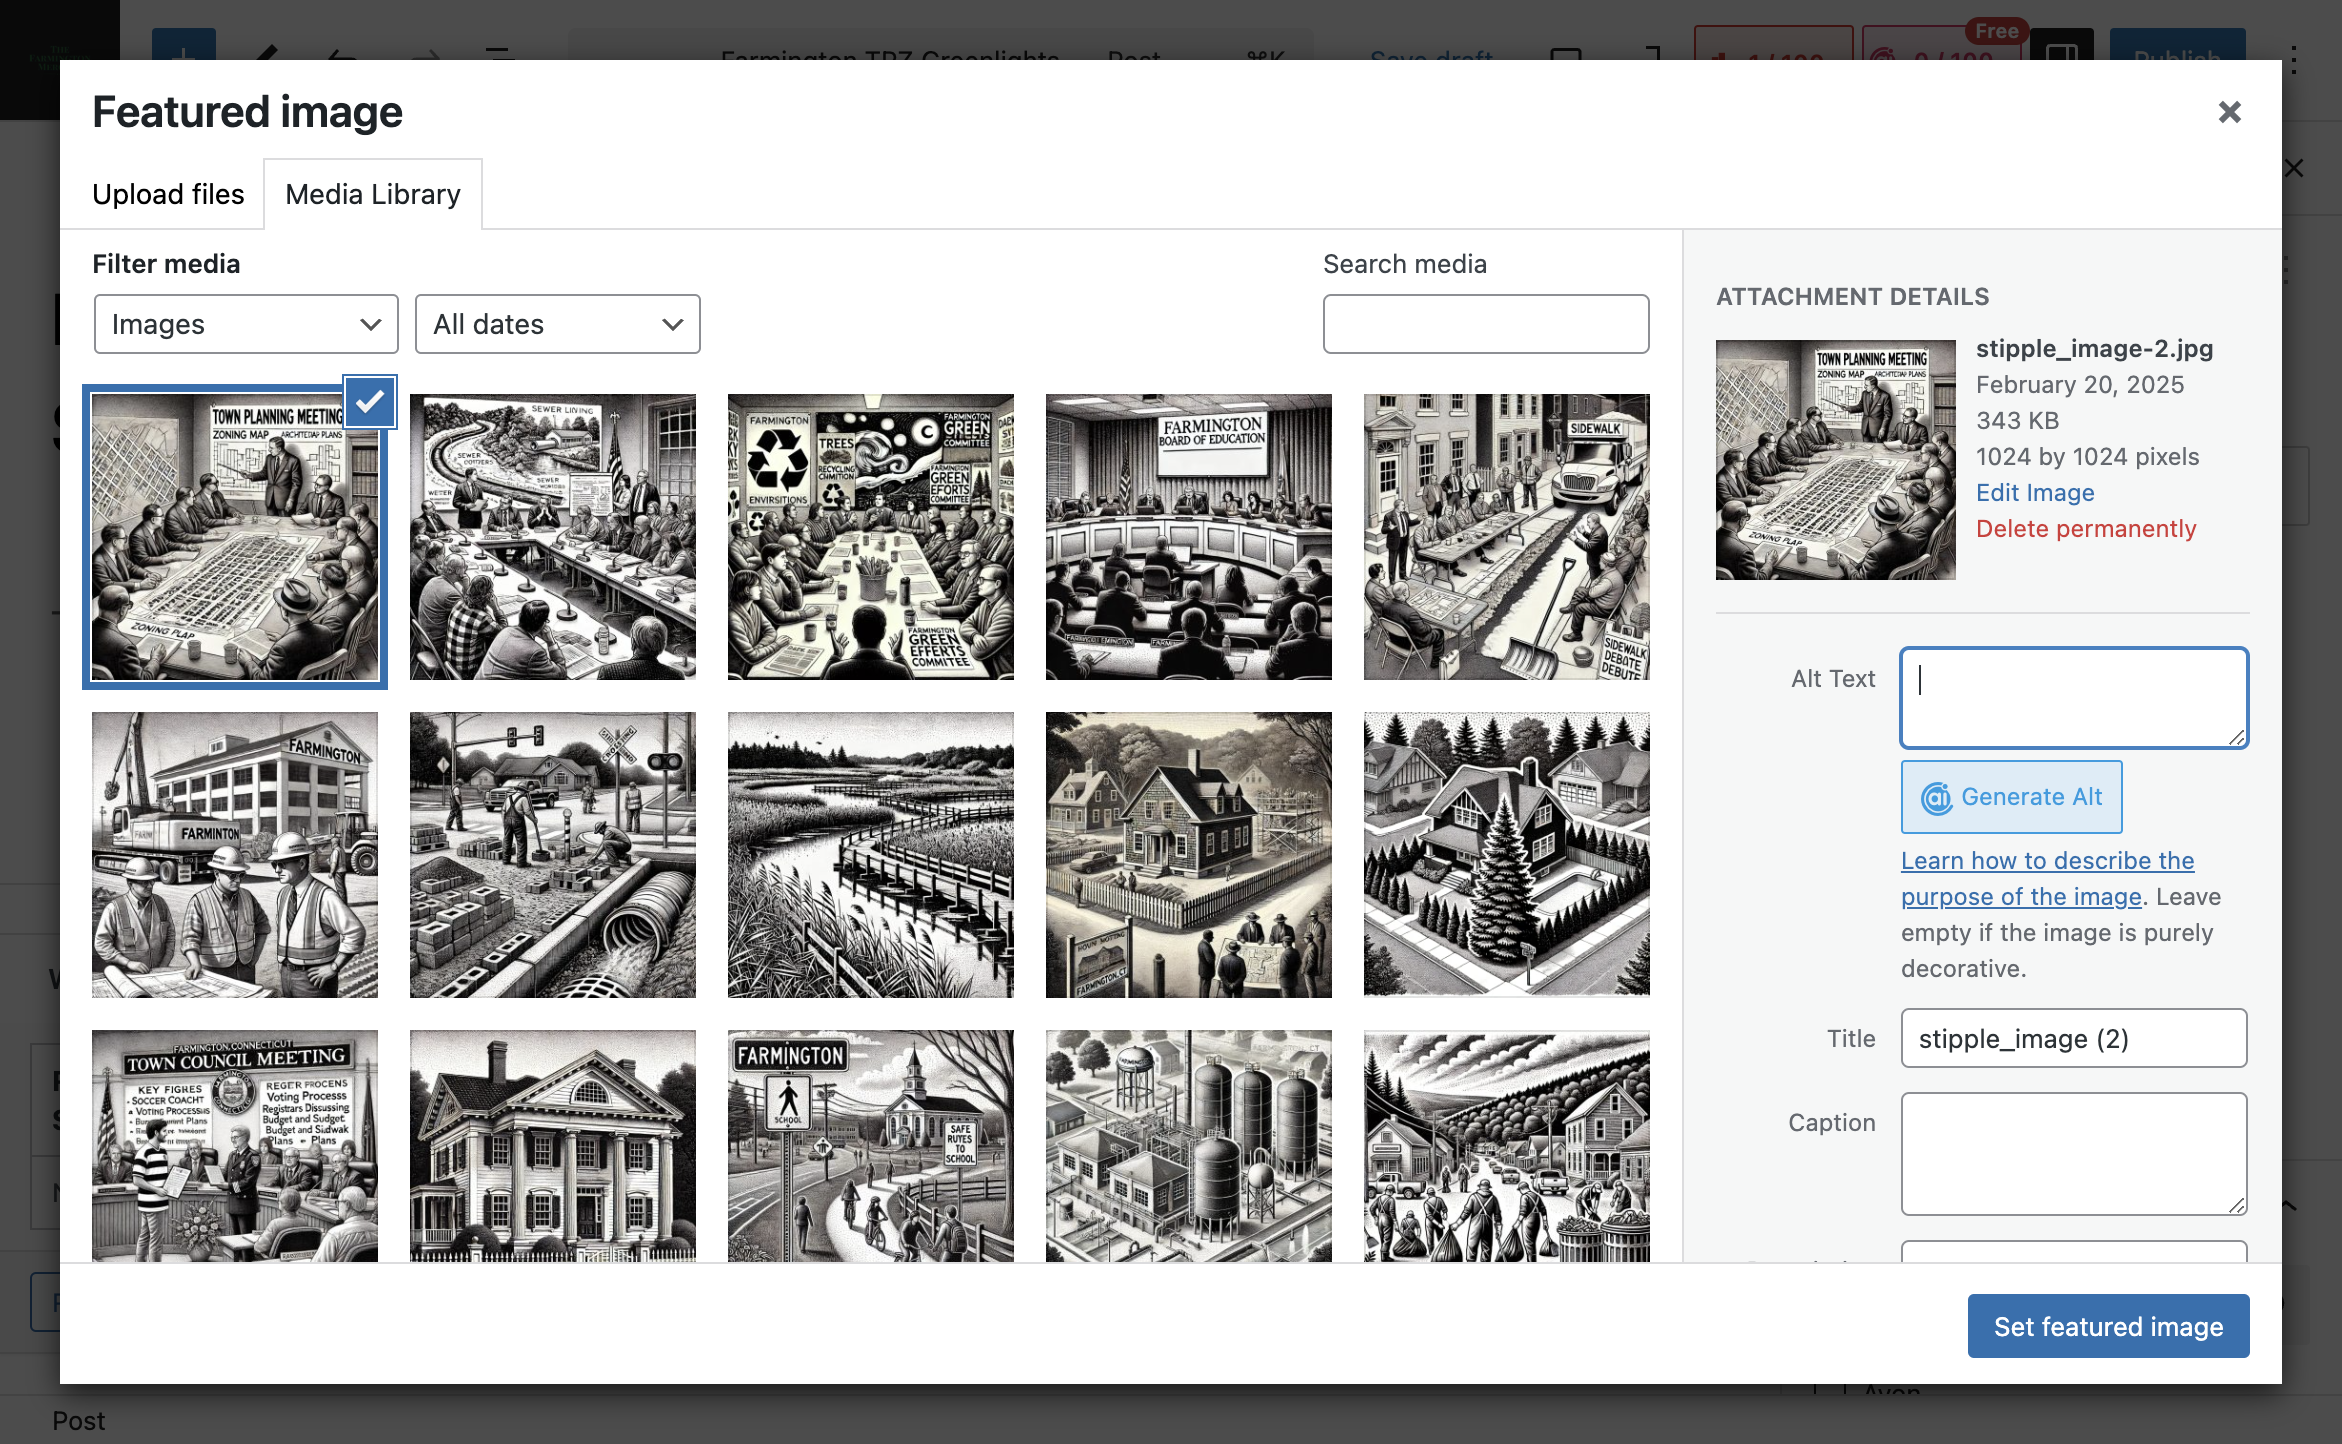Open the editor options kebab menu
The image size is (2342, 1444).
[x=2294, y=59]
